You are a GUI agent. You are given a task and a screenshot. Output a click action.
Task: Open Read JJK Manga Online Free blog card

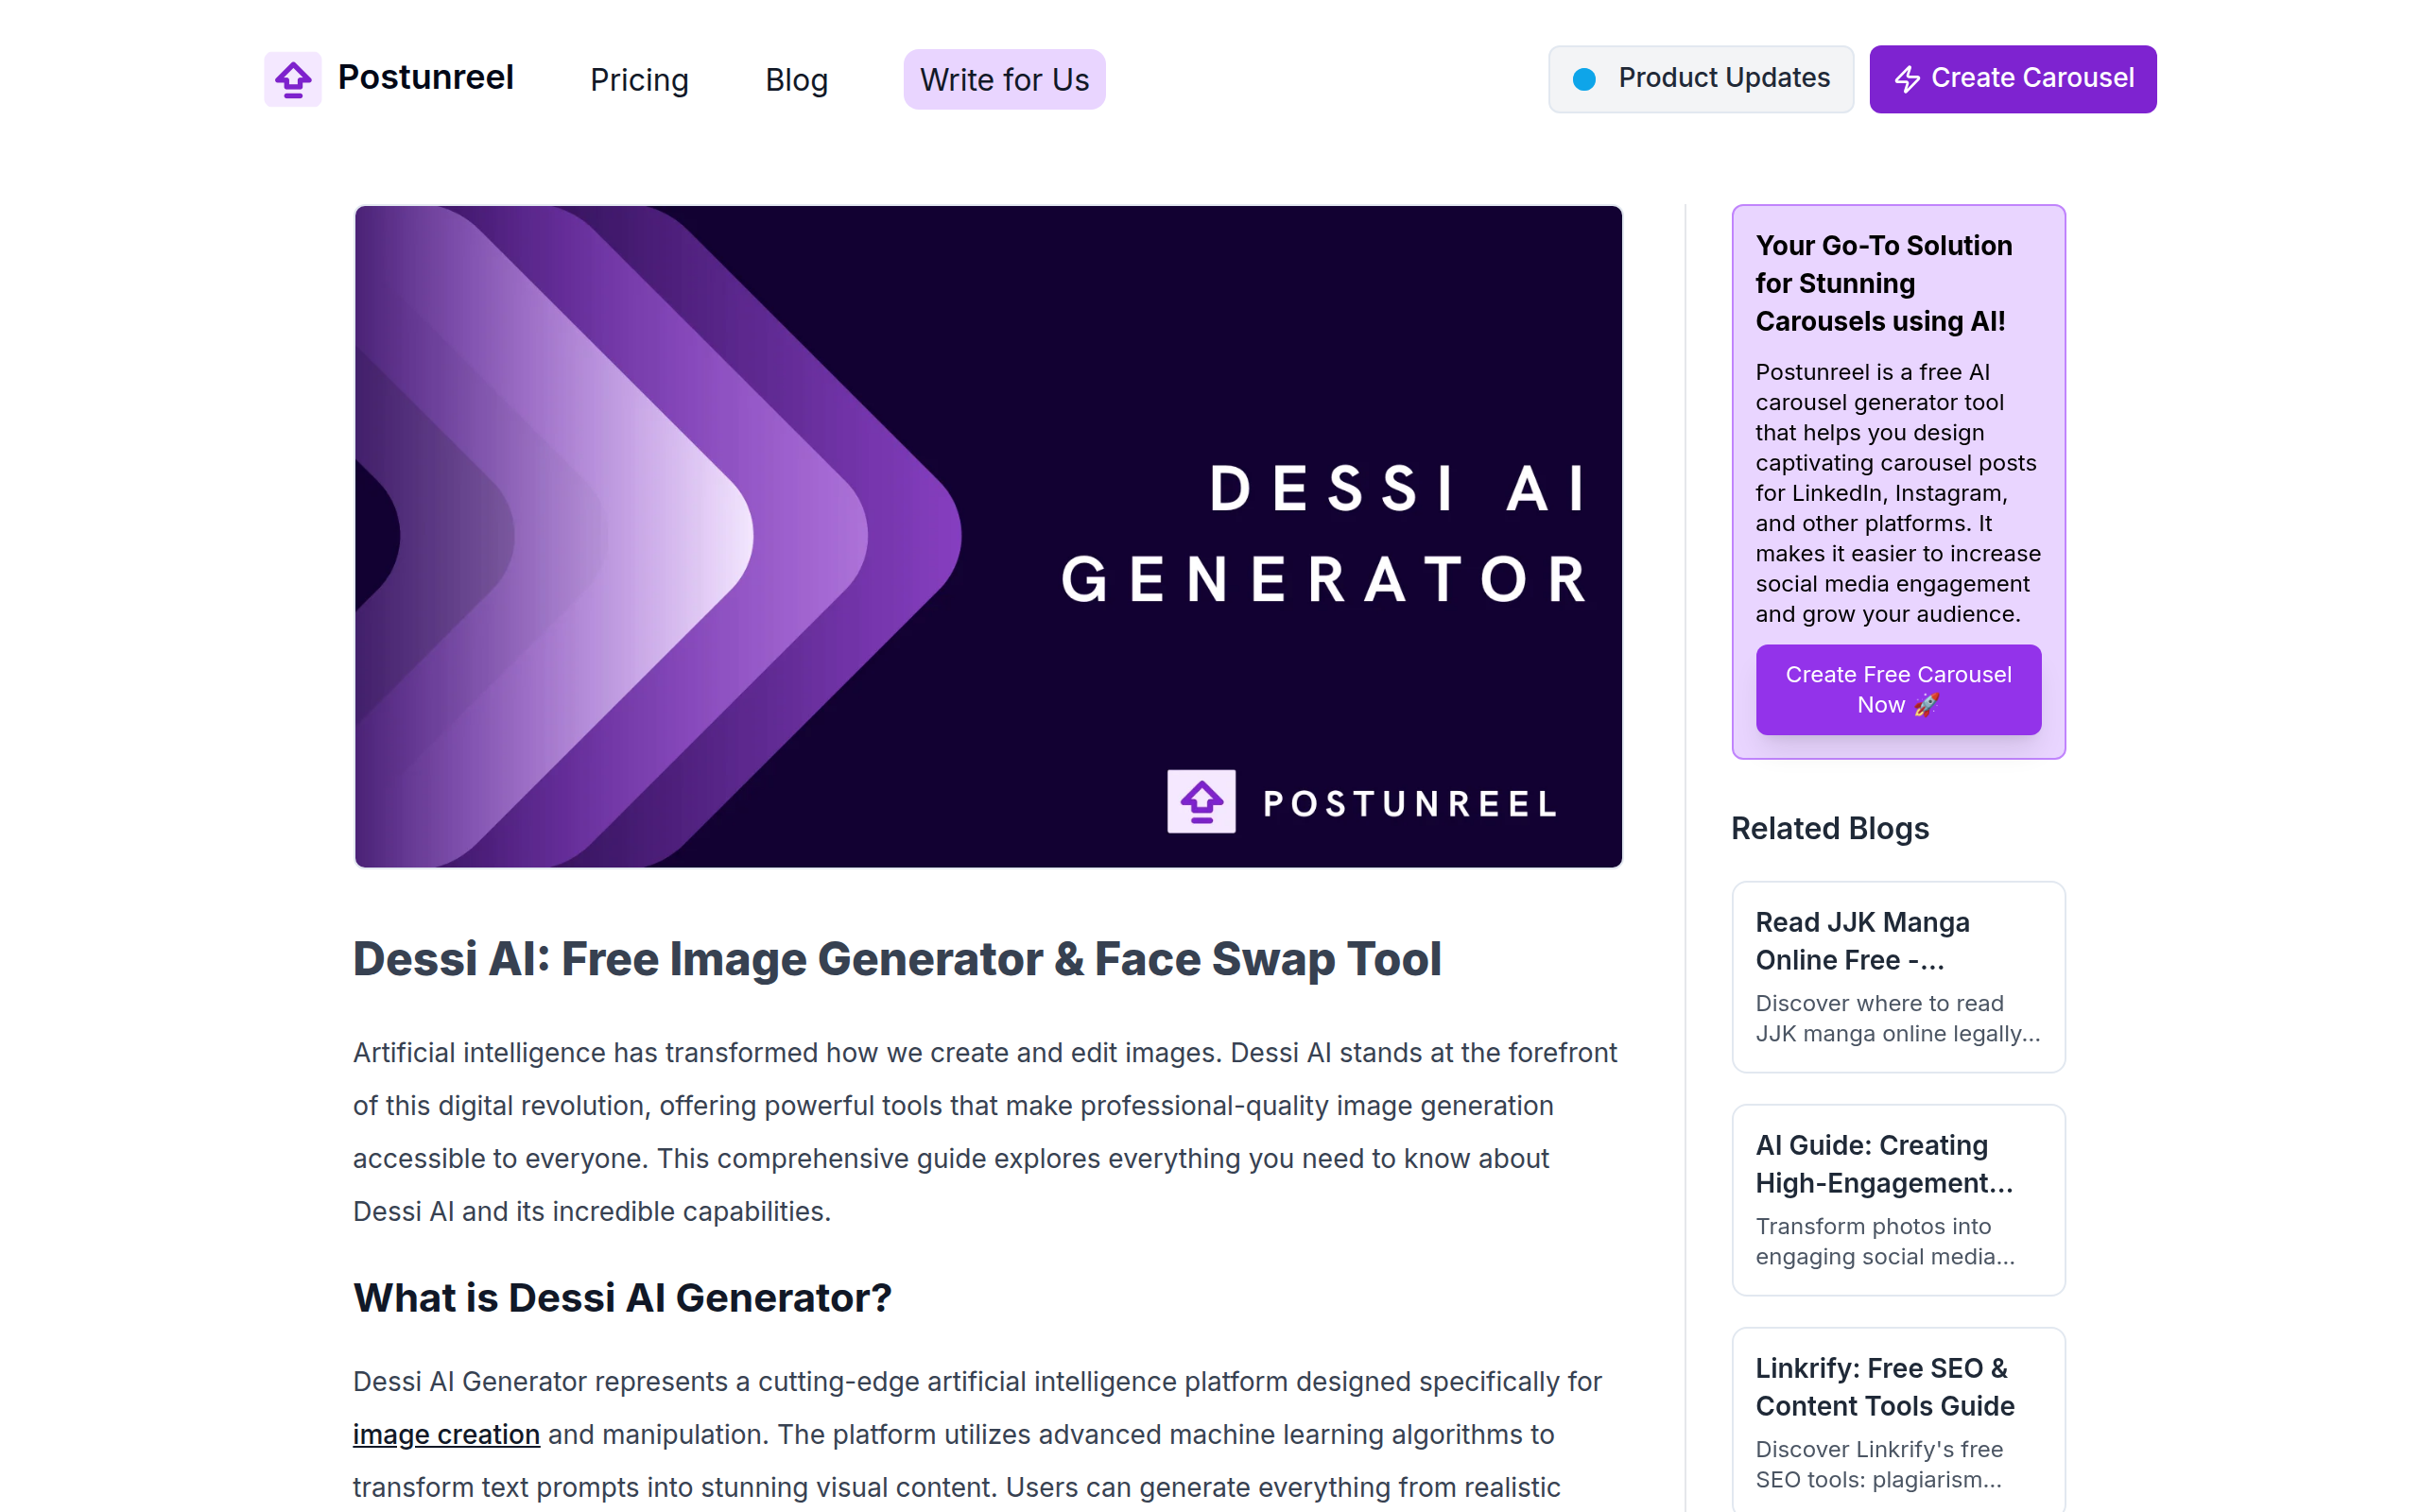[1897, 976]
